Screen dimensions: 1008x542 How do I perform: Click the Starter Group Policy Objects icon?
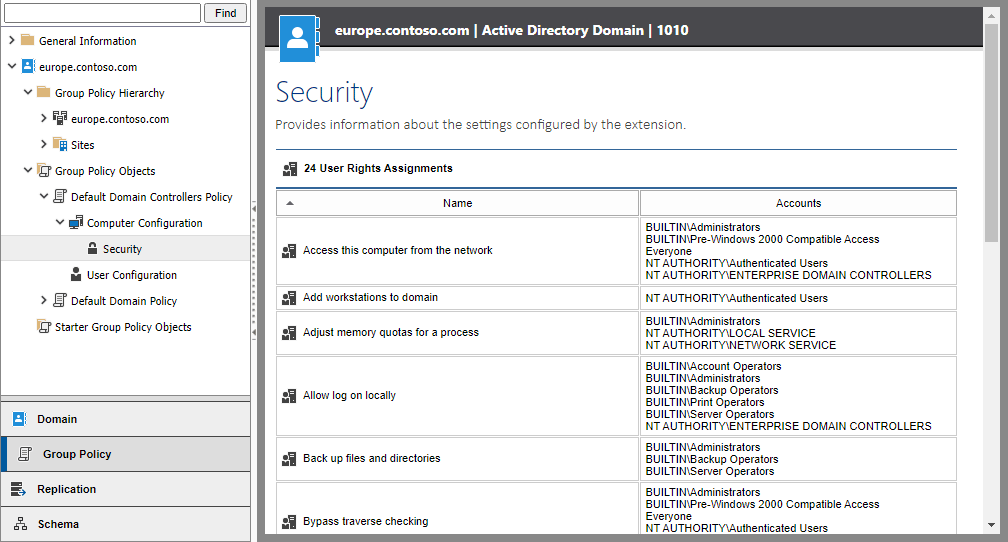[44, 327]
